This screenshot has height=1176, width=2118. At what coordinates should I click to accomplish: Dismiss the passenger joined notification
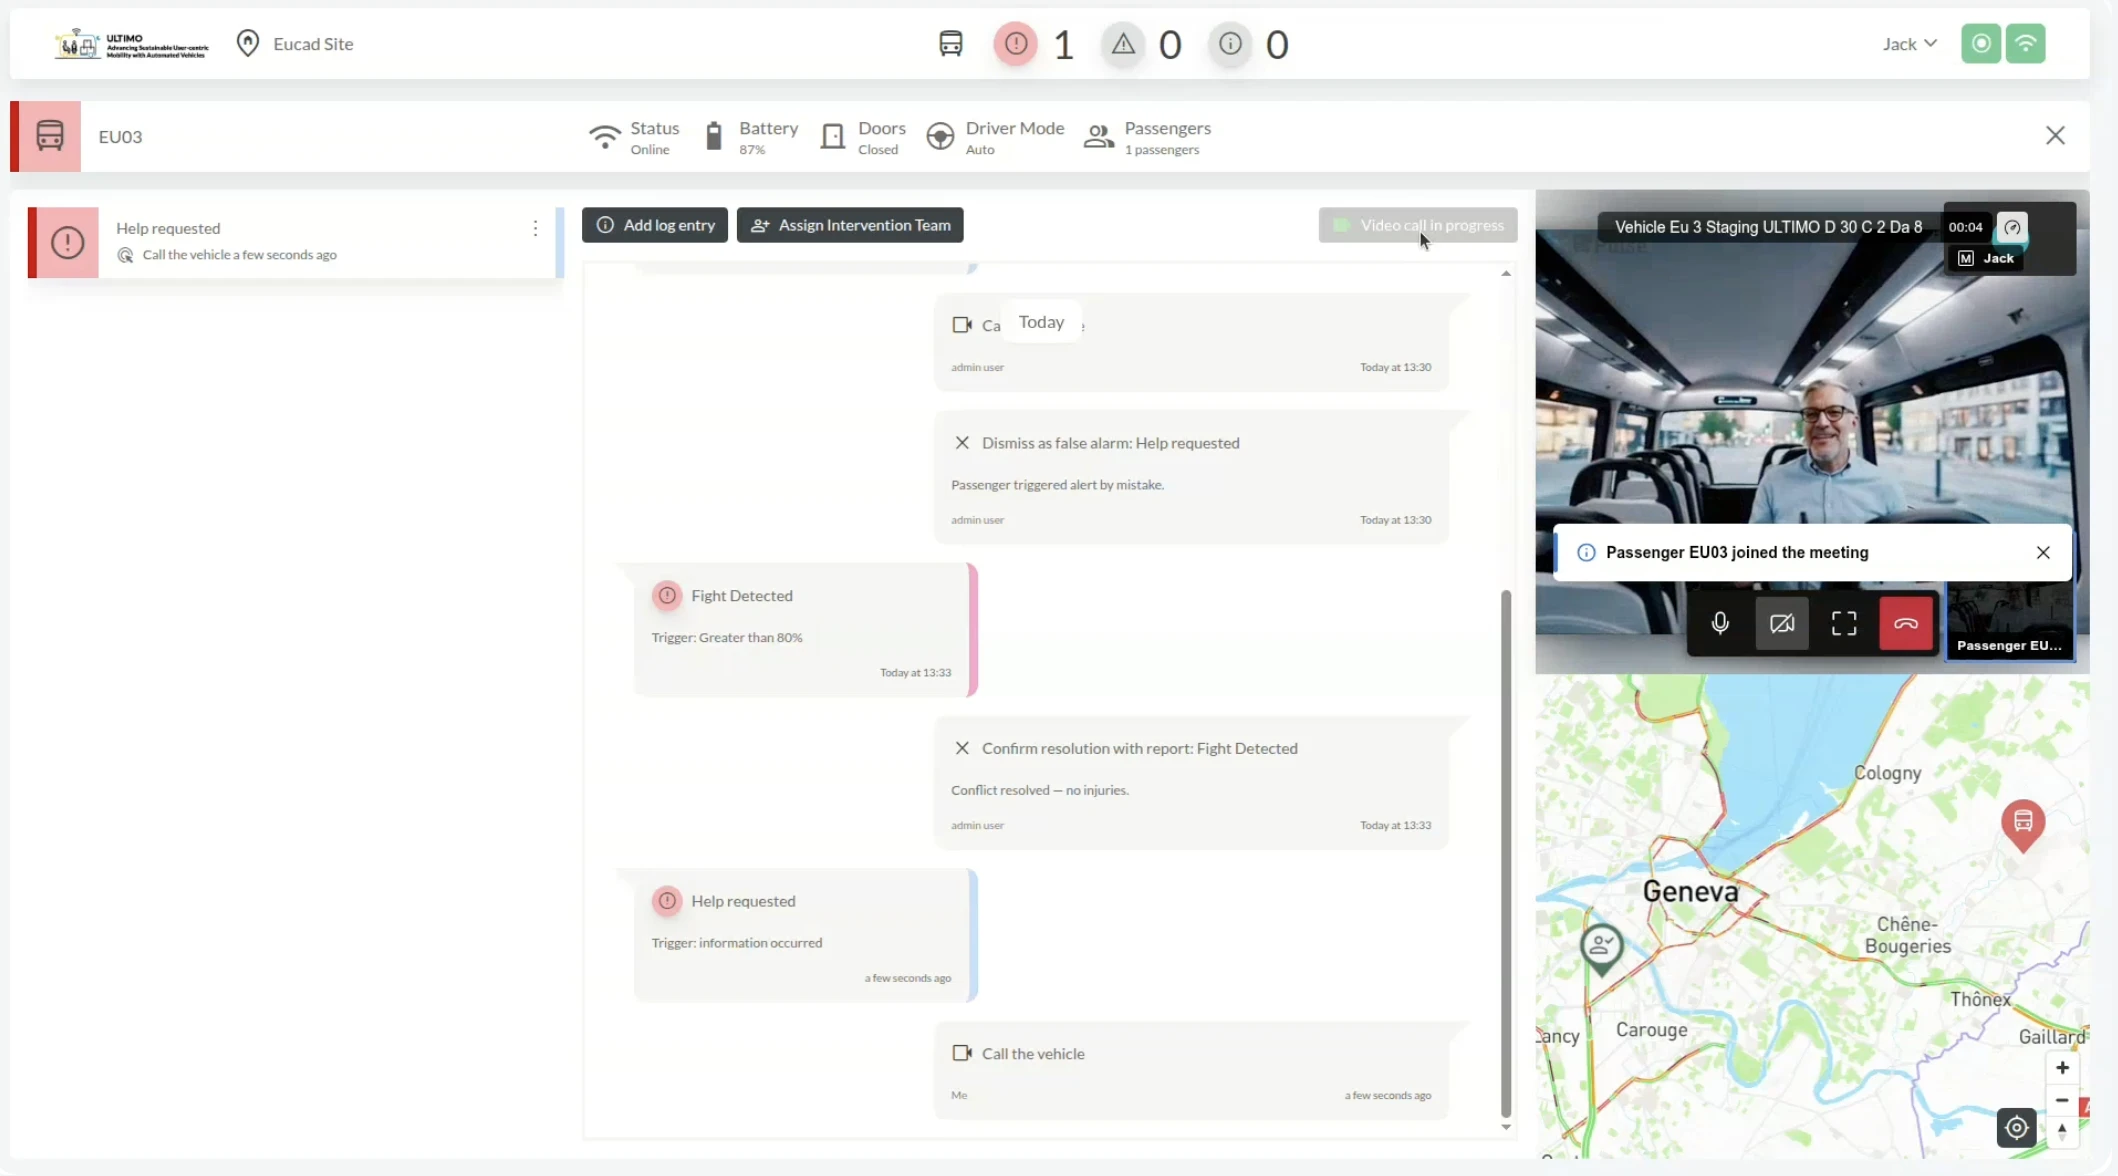coord(2043,552)
